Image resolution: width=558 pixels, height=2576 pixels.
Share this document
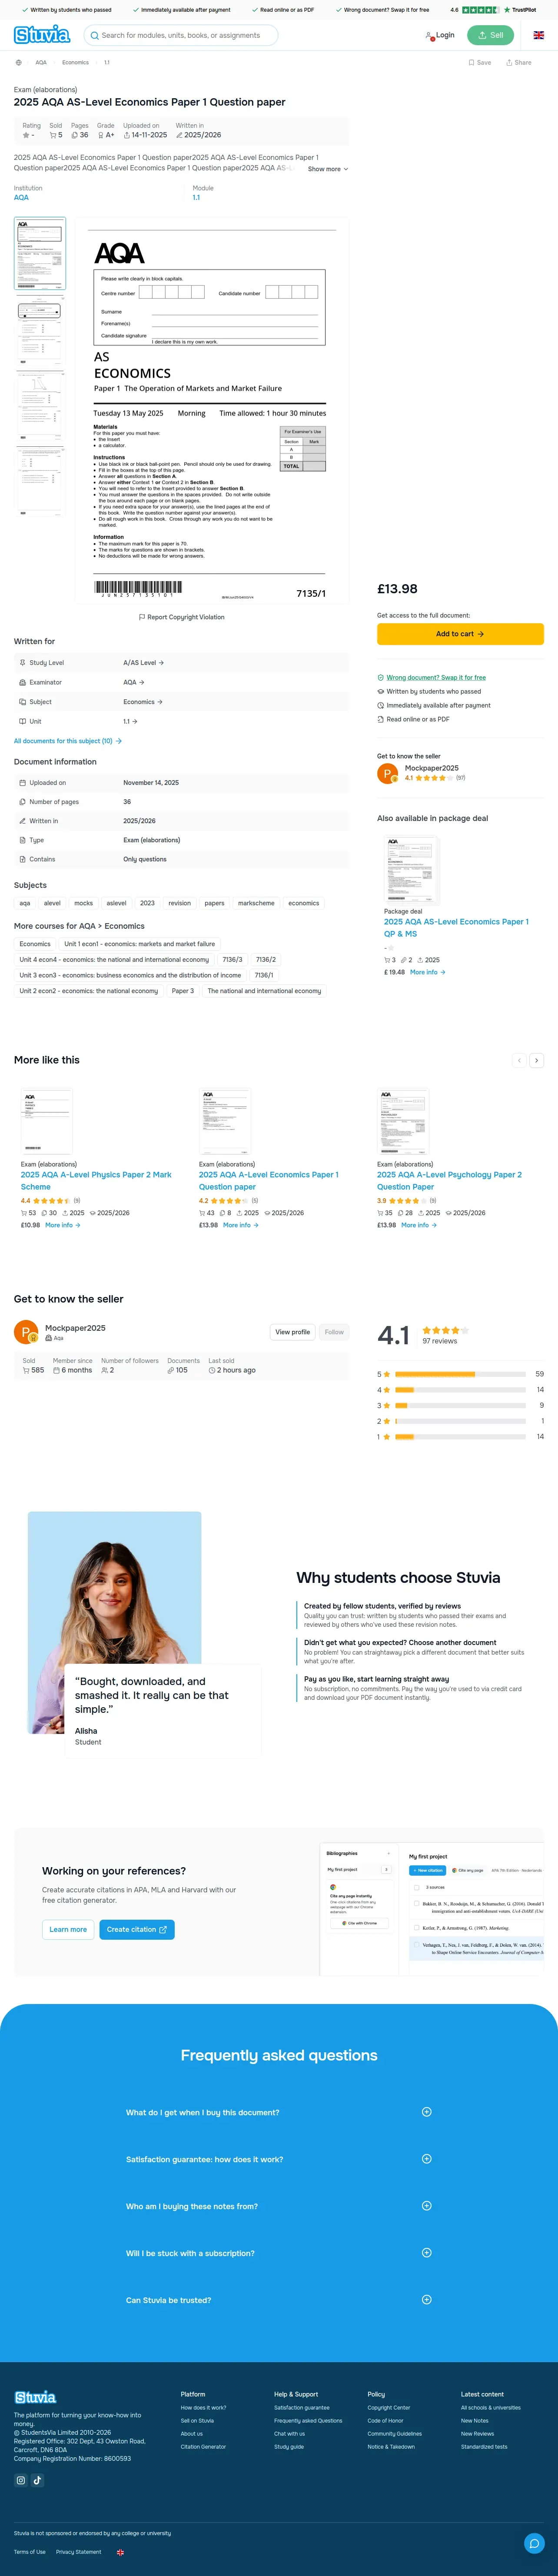(518, 62)
